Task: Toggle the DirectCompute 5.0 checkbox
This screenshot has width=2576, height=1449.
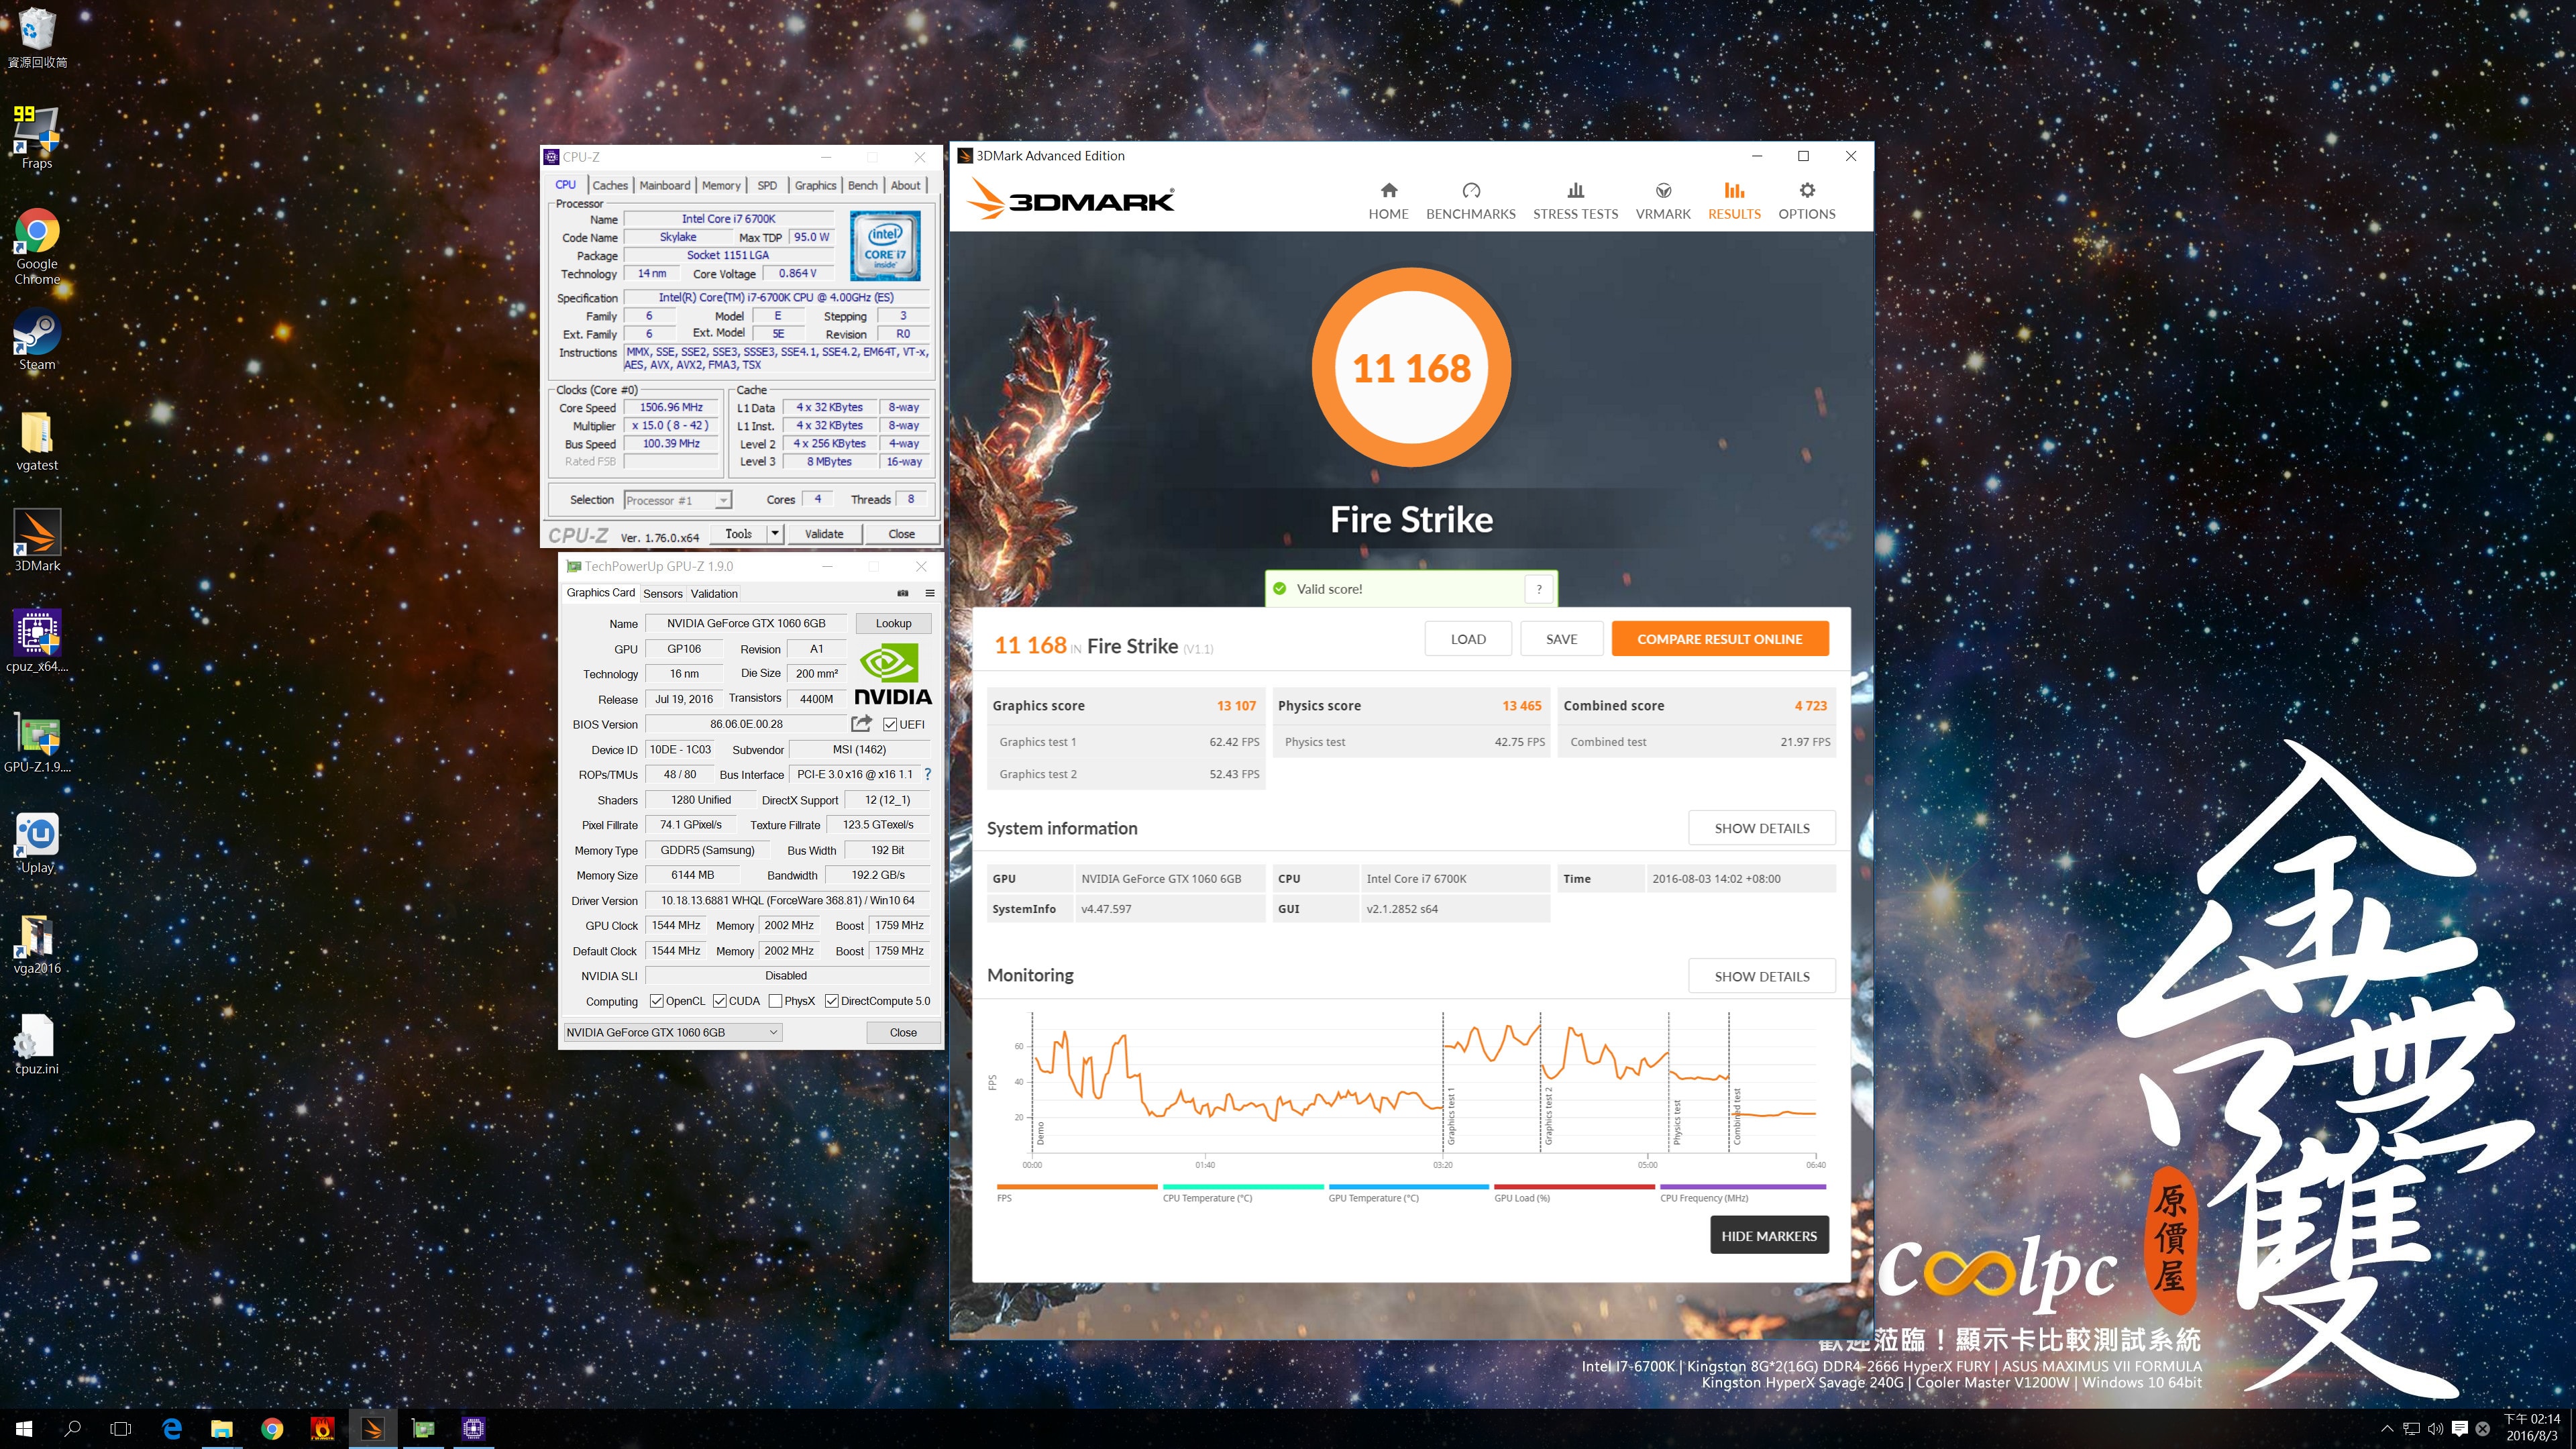Action: point(831,1001)
